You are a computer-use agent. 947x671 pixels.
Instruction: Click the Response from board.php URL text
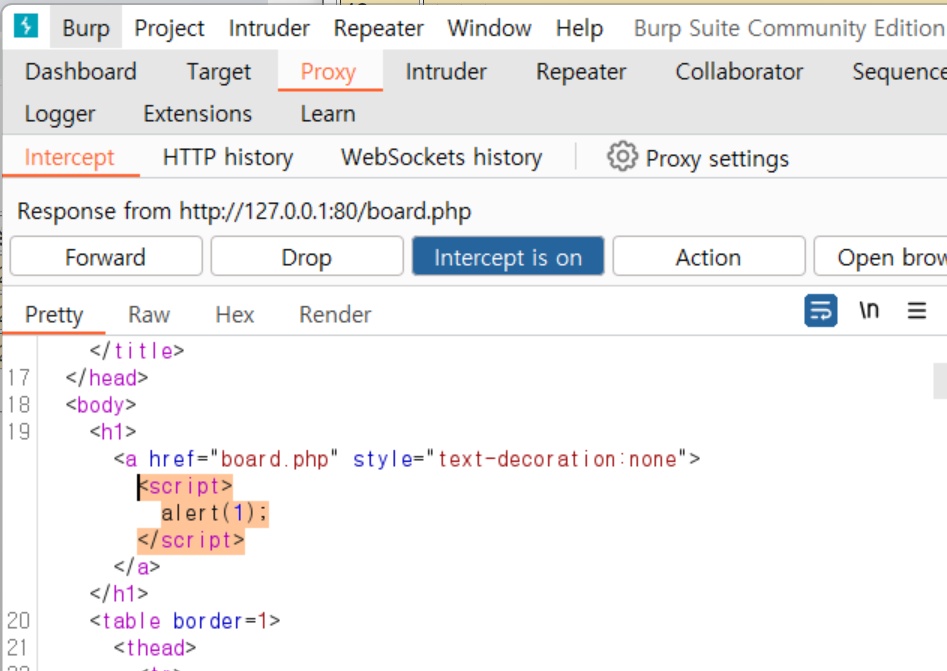(x=244, y=211)
